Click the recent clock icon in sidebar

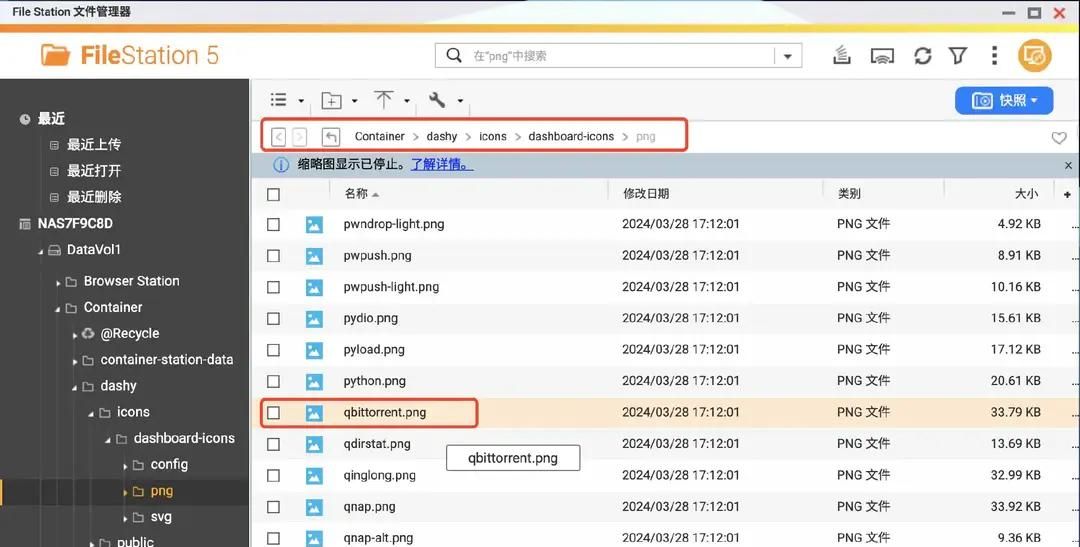tap(25, 119)
